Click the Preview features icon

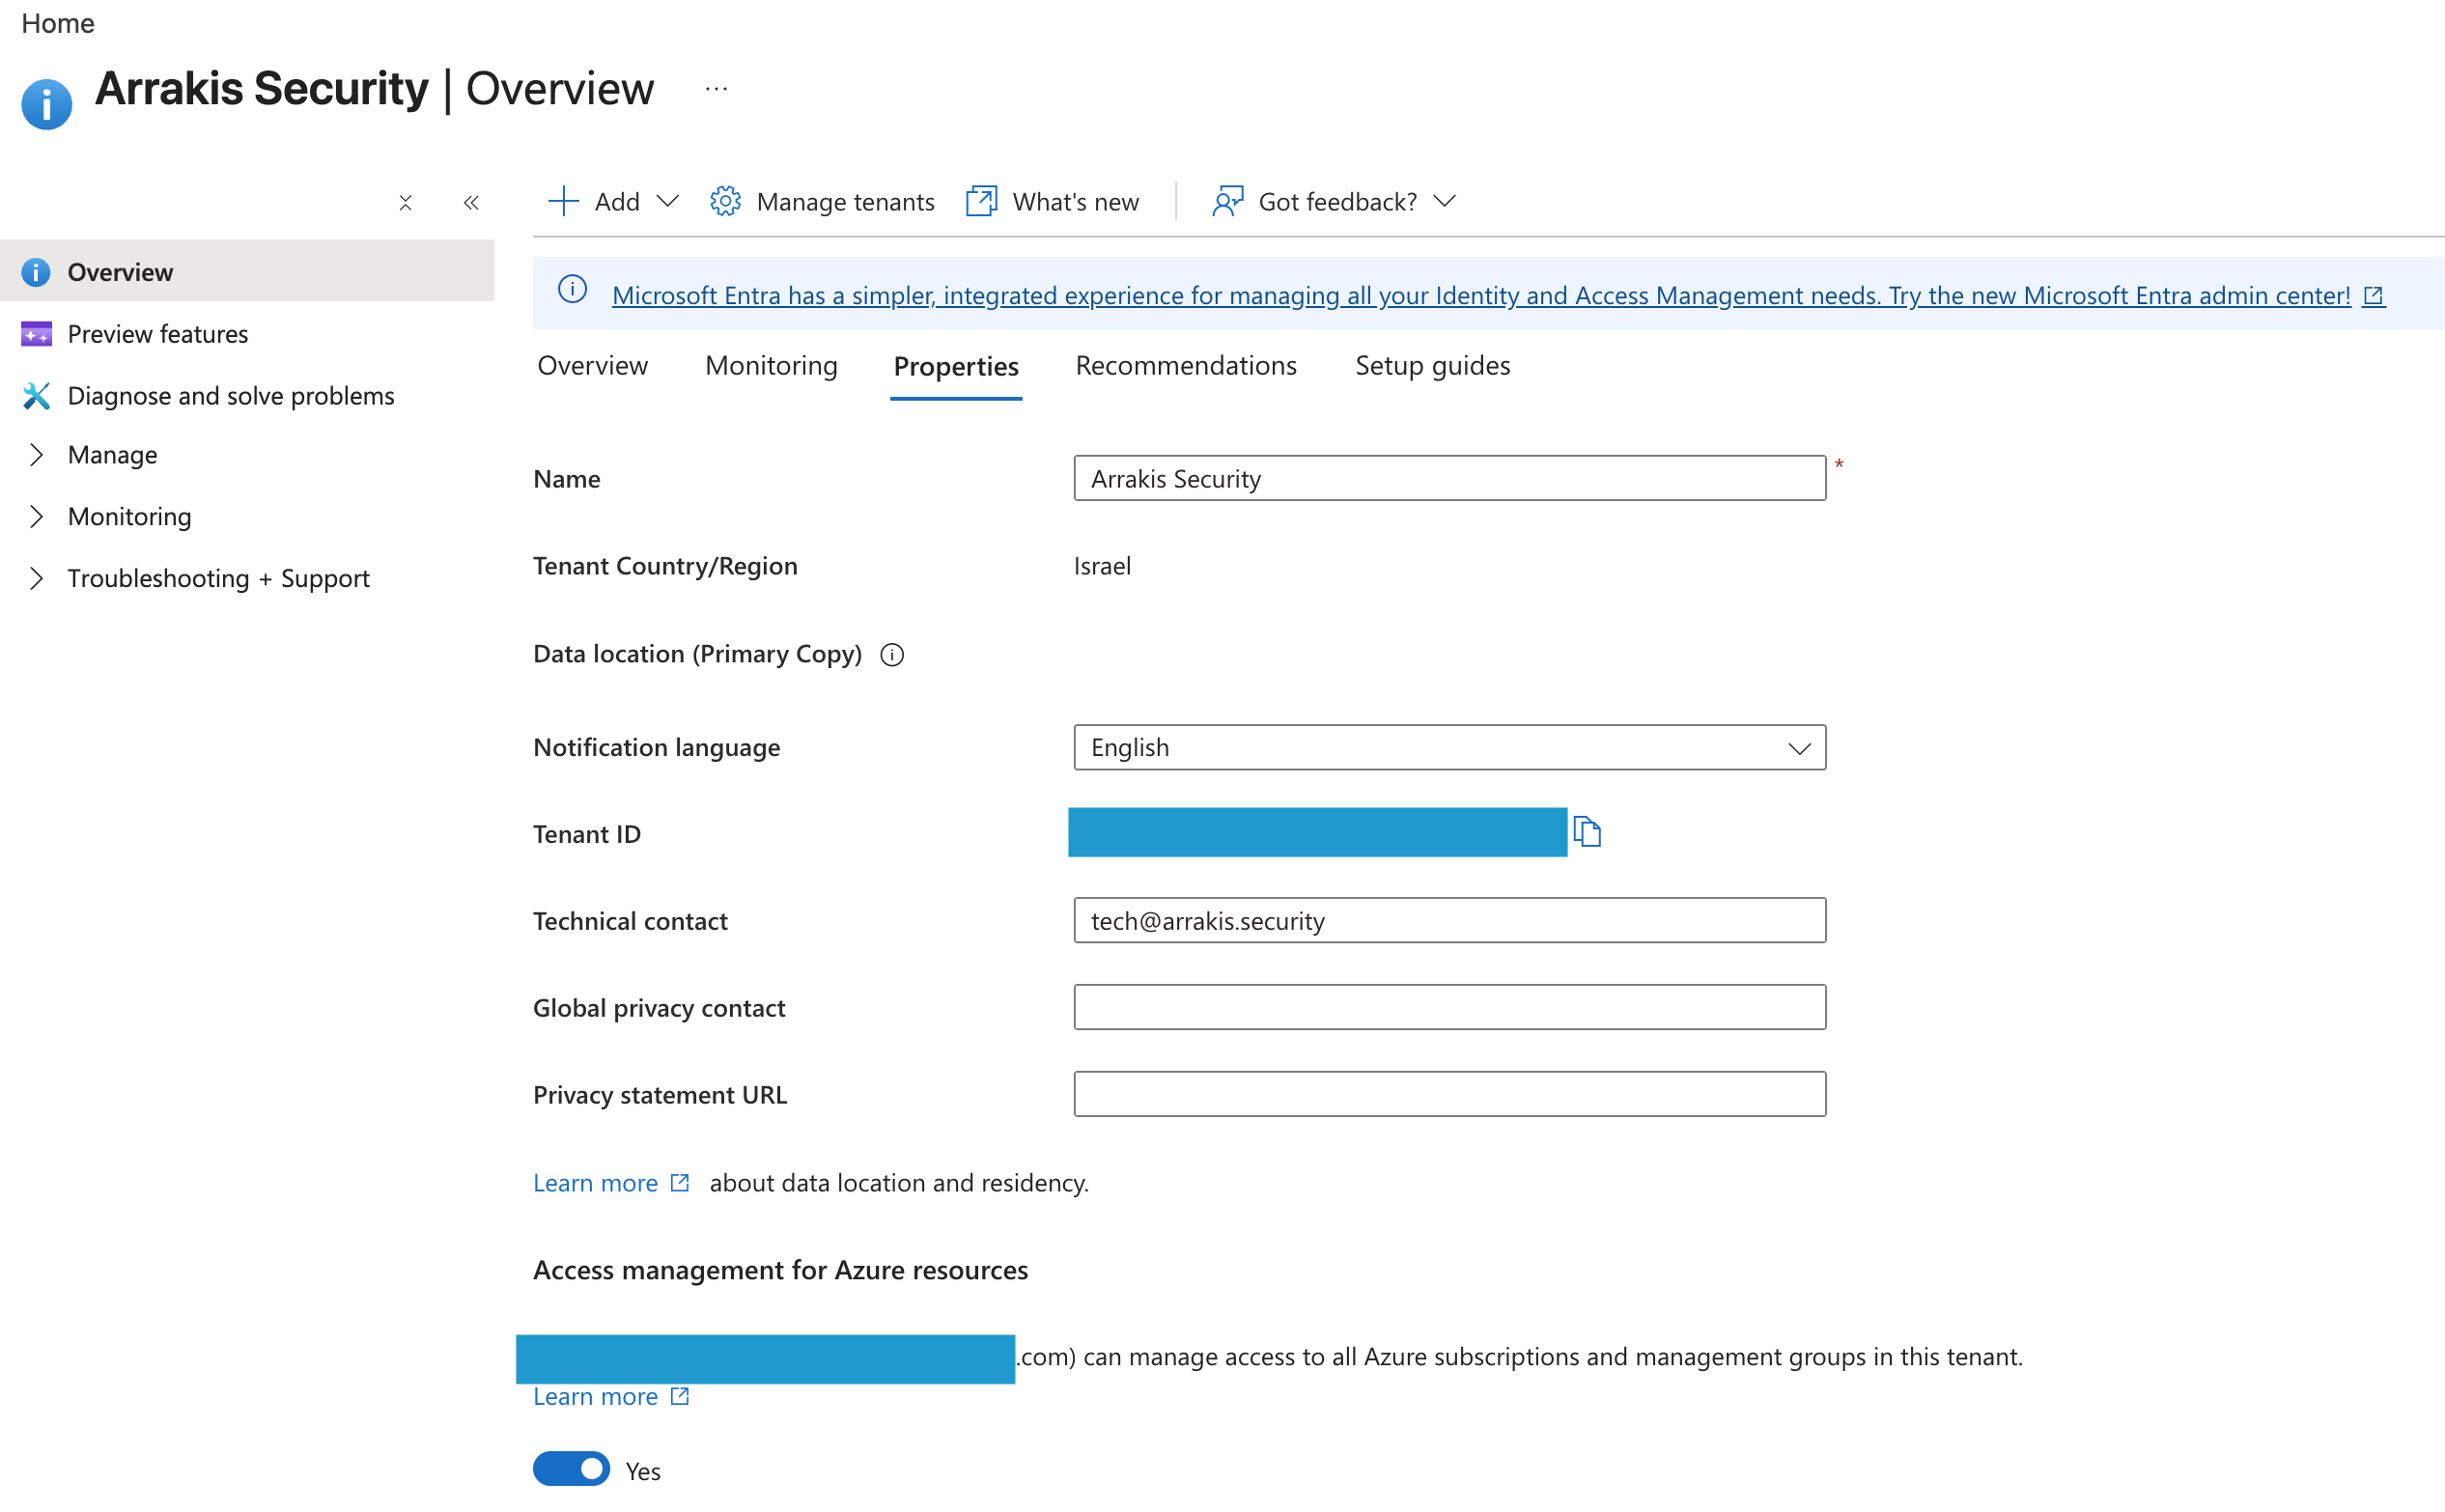(36, 334)
